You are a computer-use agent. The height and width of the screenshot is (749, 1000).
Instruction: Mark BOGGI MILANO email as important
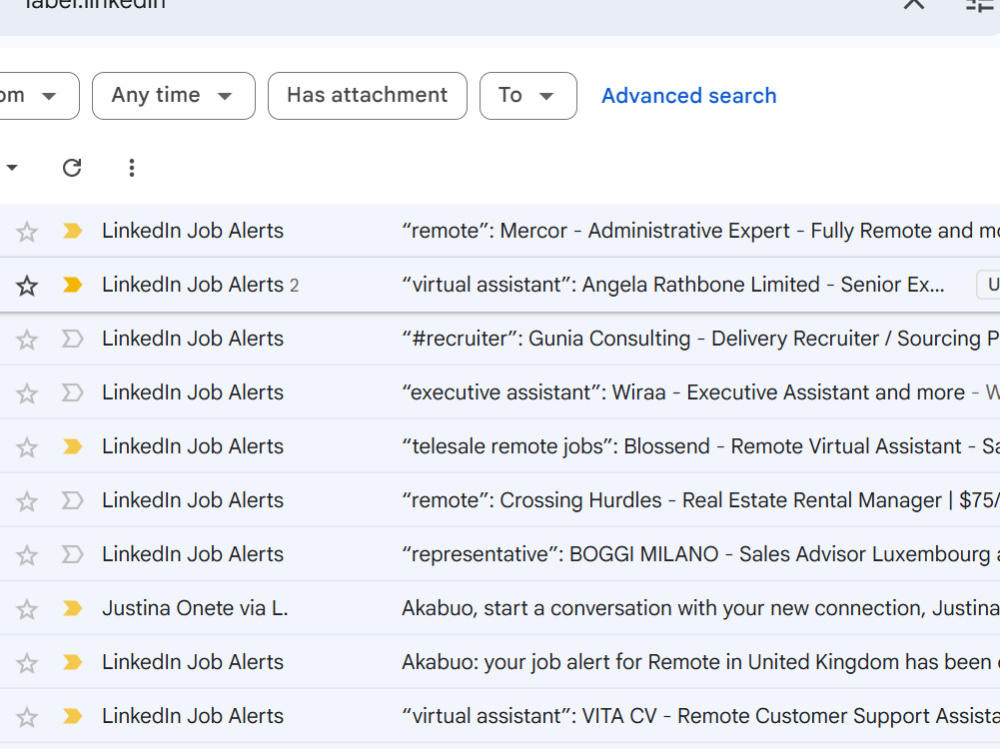point(73,554)
